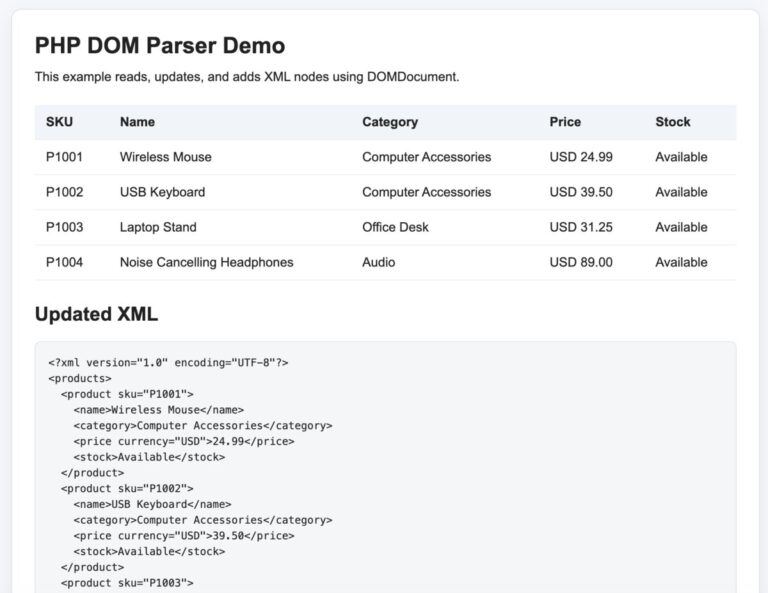Click Computer Accessories in the P1002 row
Image resolution: width=768 pixels, height=593 pixels.
426,192
